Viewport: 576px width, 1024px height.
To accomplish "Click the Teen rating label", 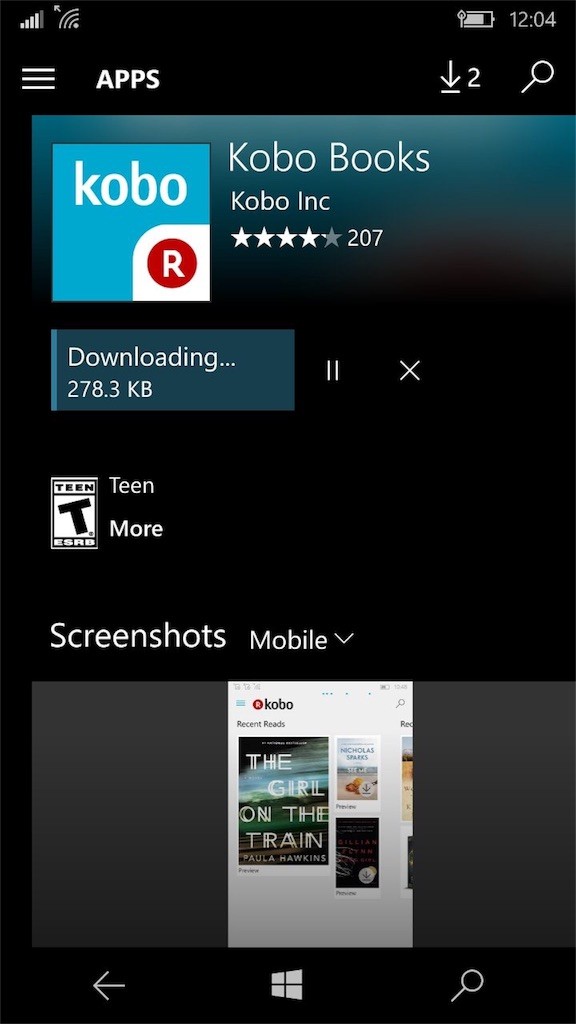I will click(132, 485).
